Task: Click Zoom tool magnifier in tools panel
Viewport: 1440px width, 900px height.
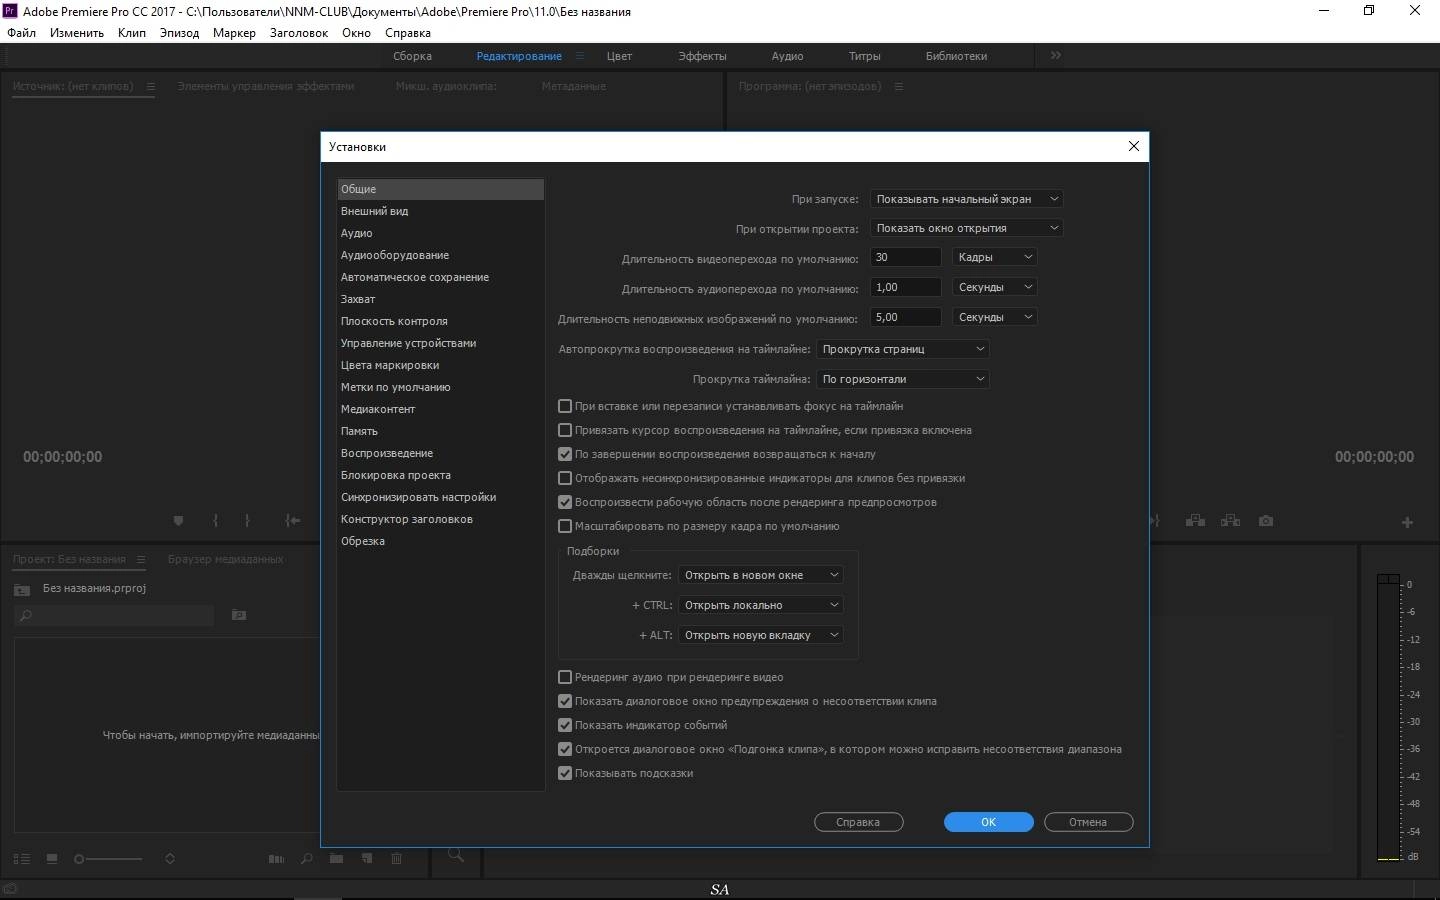Action: 456,855
